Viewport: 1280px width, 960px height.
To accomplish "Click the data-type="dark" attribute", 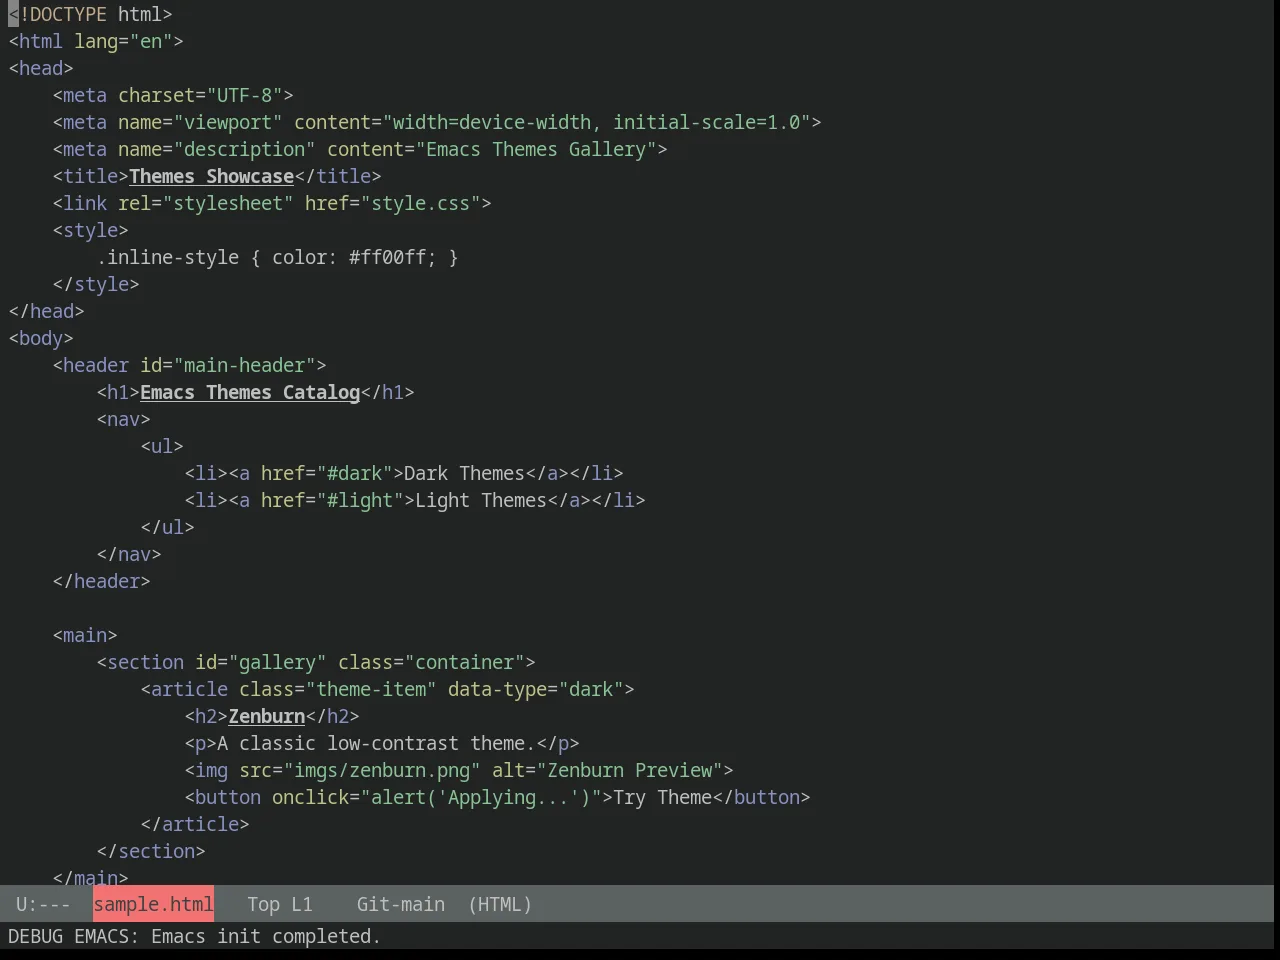I will coord(536,689).
